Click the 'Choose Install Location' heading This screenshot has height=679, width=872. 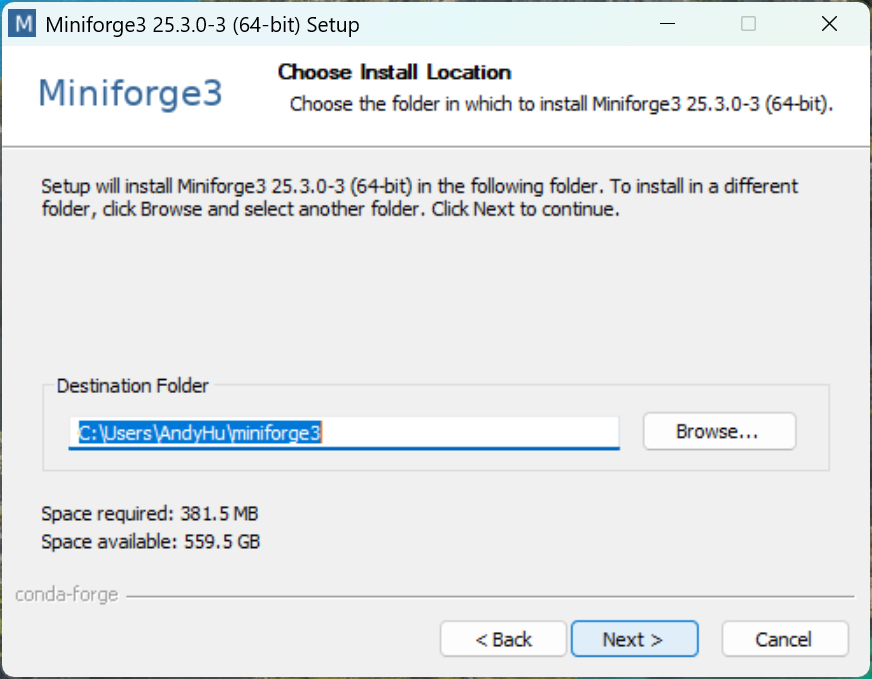click(x=394, y=72)
